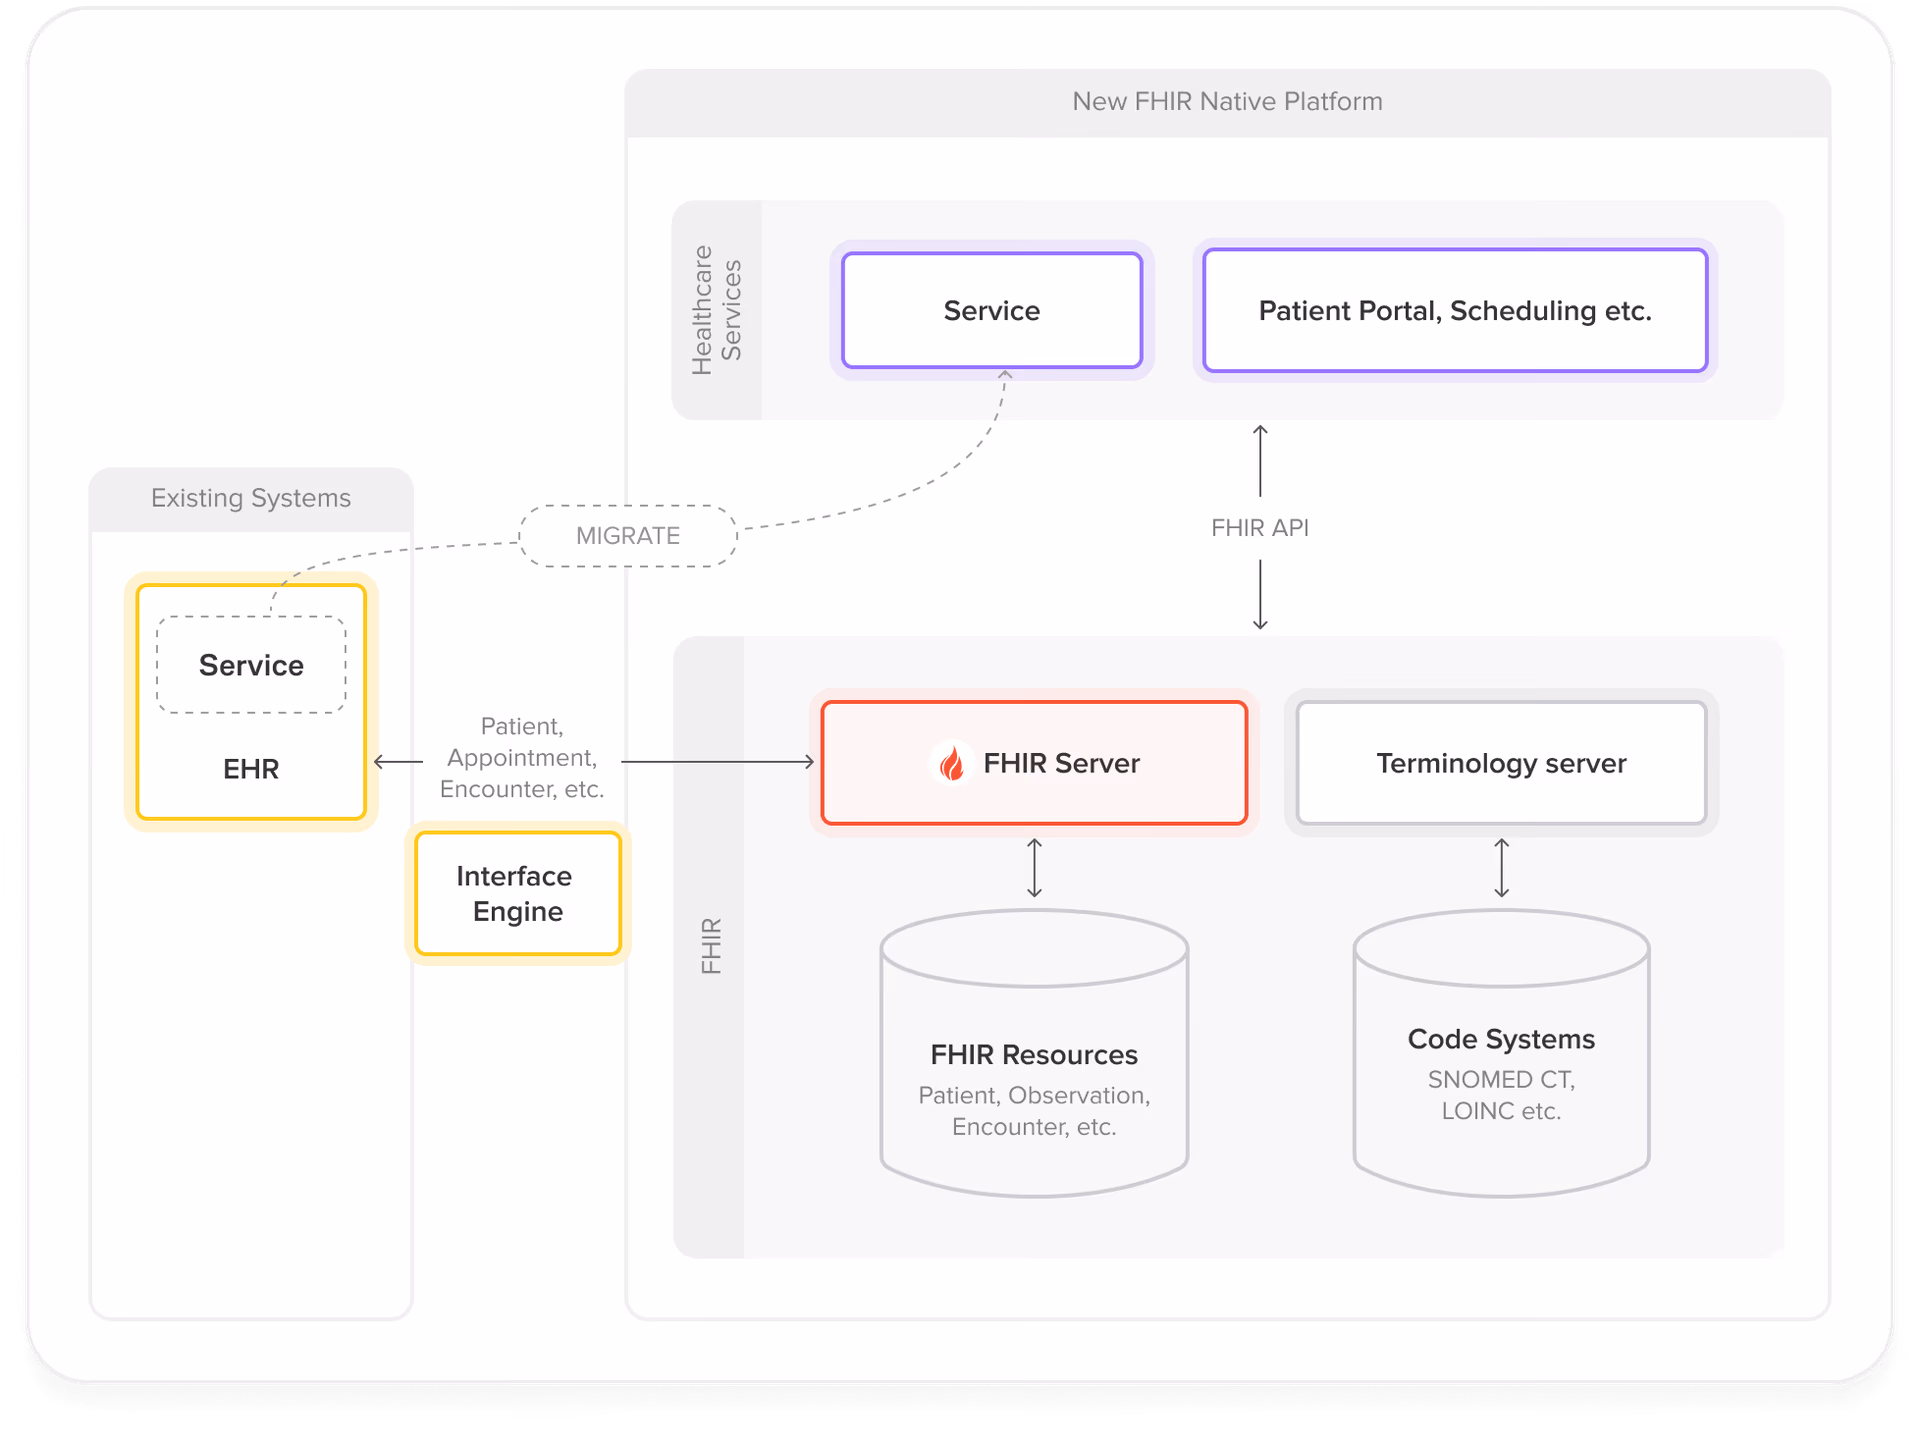Image resolution: width=1920 pixels, height=1451 pixels.
Task: Click the EHR label
Action: click(251, 769)
